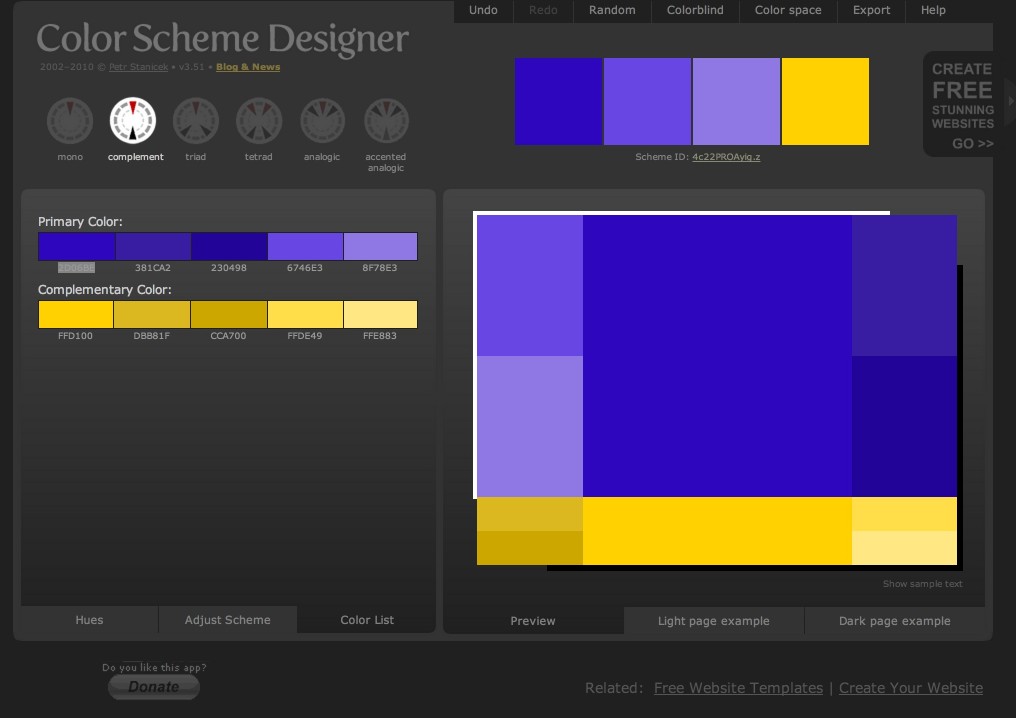Undo the last scheme change

483,11
